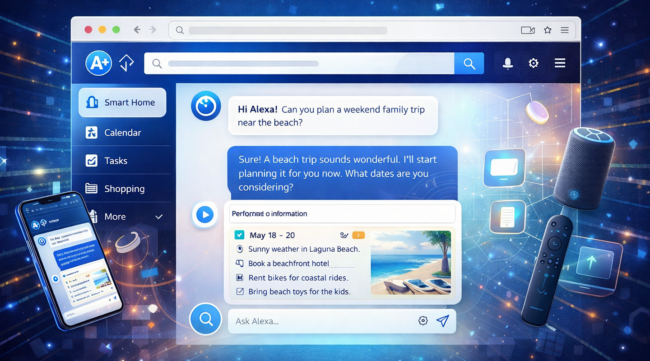Screen dimensions: 650x361
Task: Click the diamond arrow icon beside A+ logo
Action: coord(126,63)
